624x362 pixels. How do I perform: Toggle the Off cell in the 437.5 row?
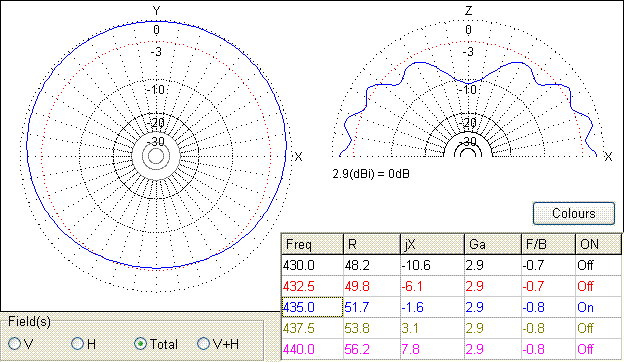pyautogui.click(x=599, y=328)
